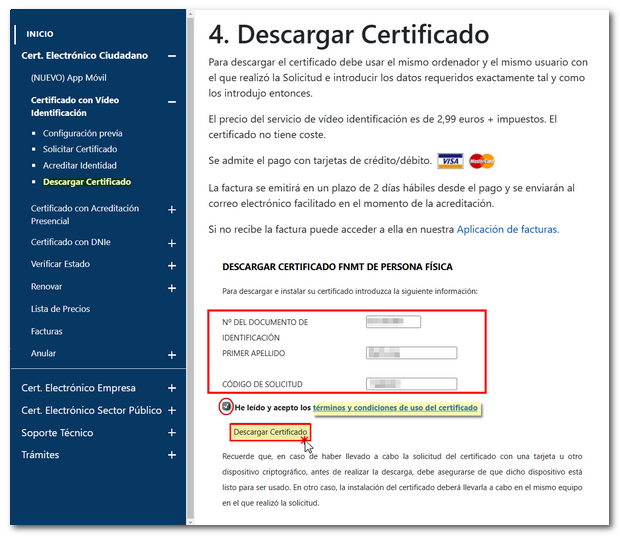The width and height of the screenshot is (620, 536).
Task: Open términos y condiciones de uso link
Action: [x=395, y=408]
